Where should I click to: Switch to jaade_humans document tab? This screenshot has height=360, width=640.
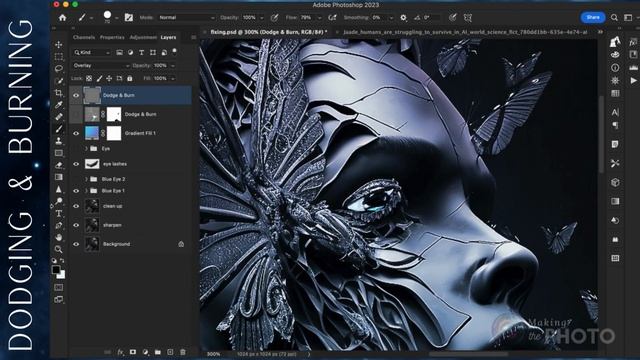[465, 32]
